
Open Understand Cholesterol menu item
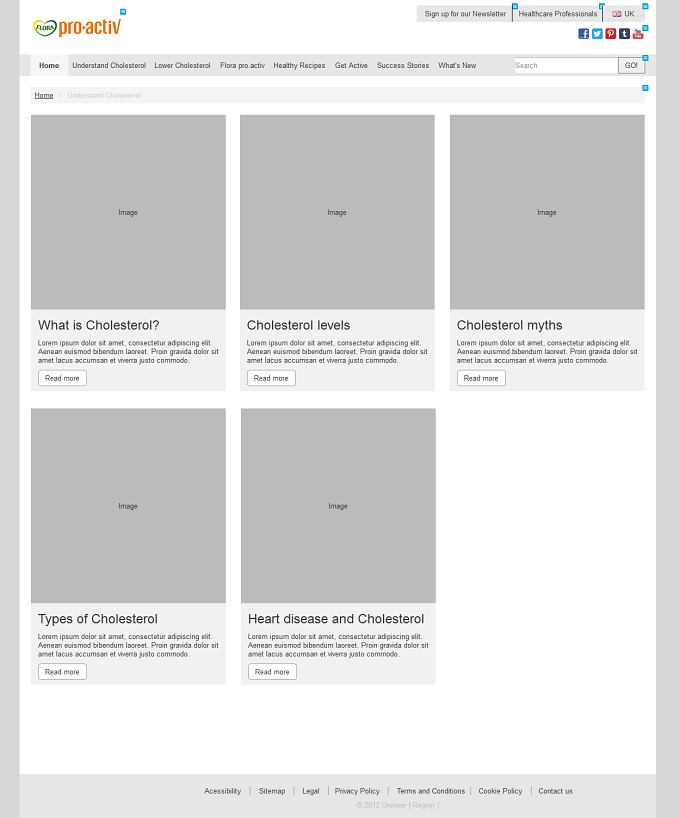(x=109, y=65)
